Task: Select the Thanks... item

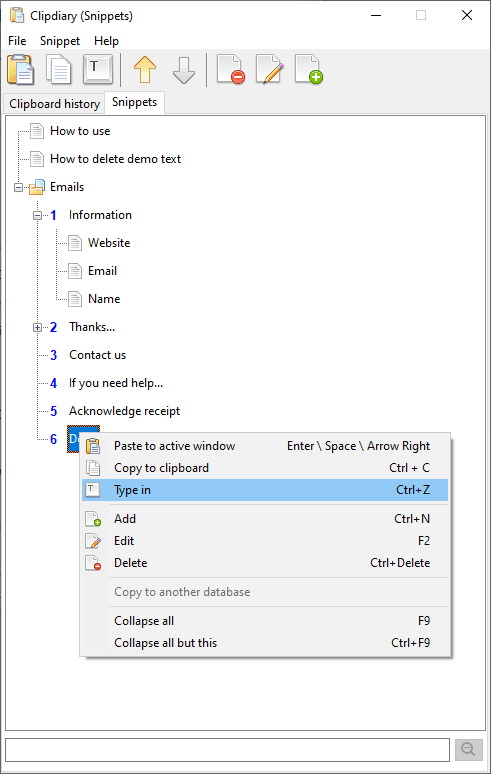Action: click(92, 327)
